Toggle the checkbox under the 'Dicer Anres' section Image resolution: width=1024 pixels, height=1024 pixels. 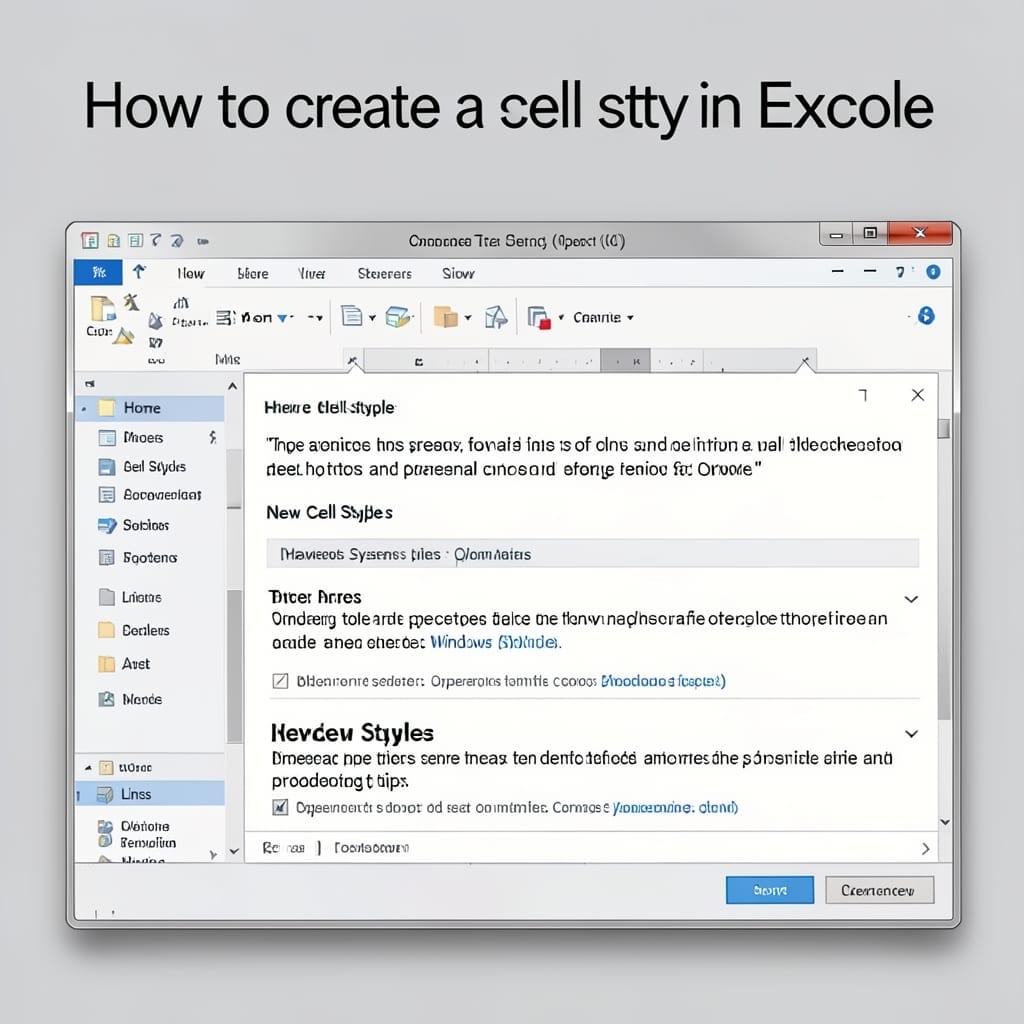click(x=280, y=681)
